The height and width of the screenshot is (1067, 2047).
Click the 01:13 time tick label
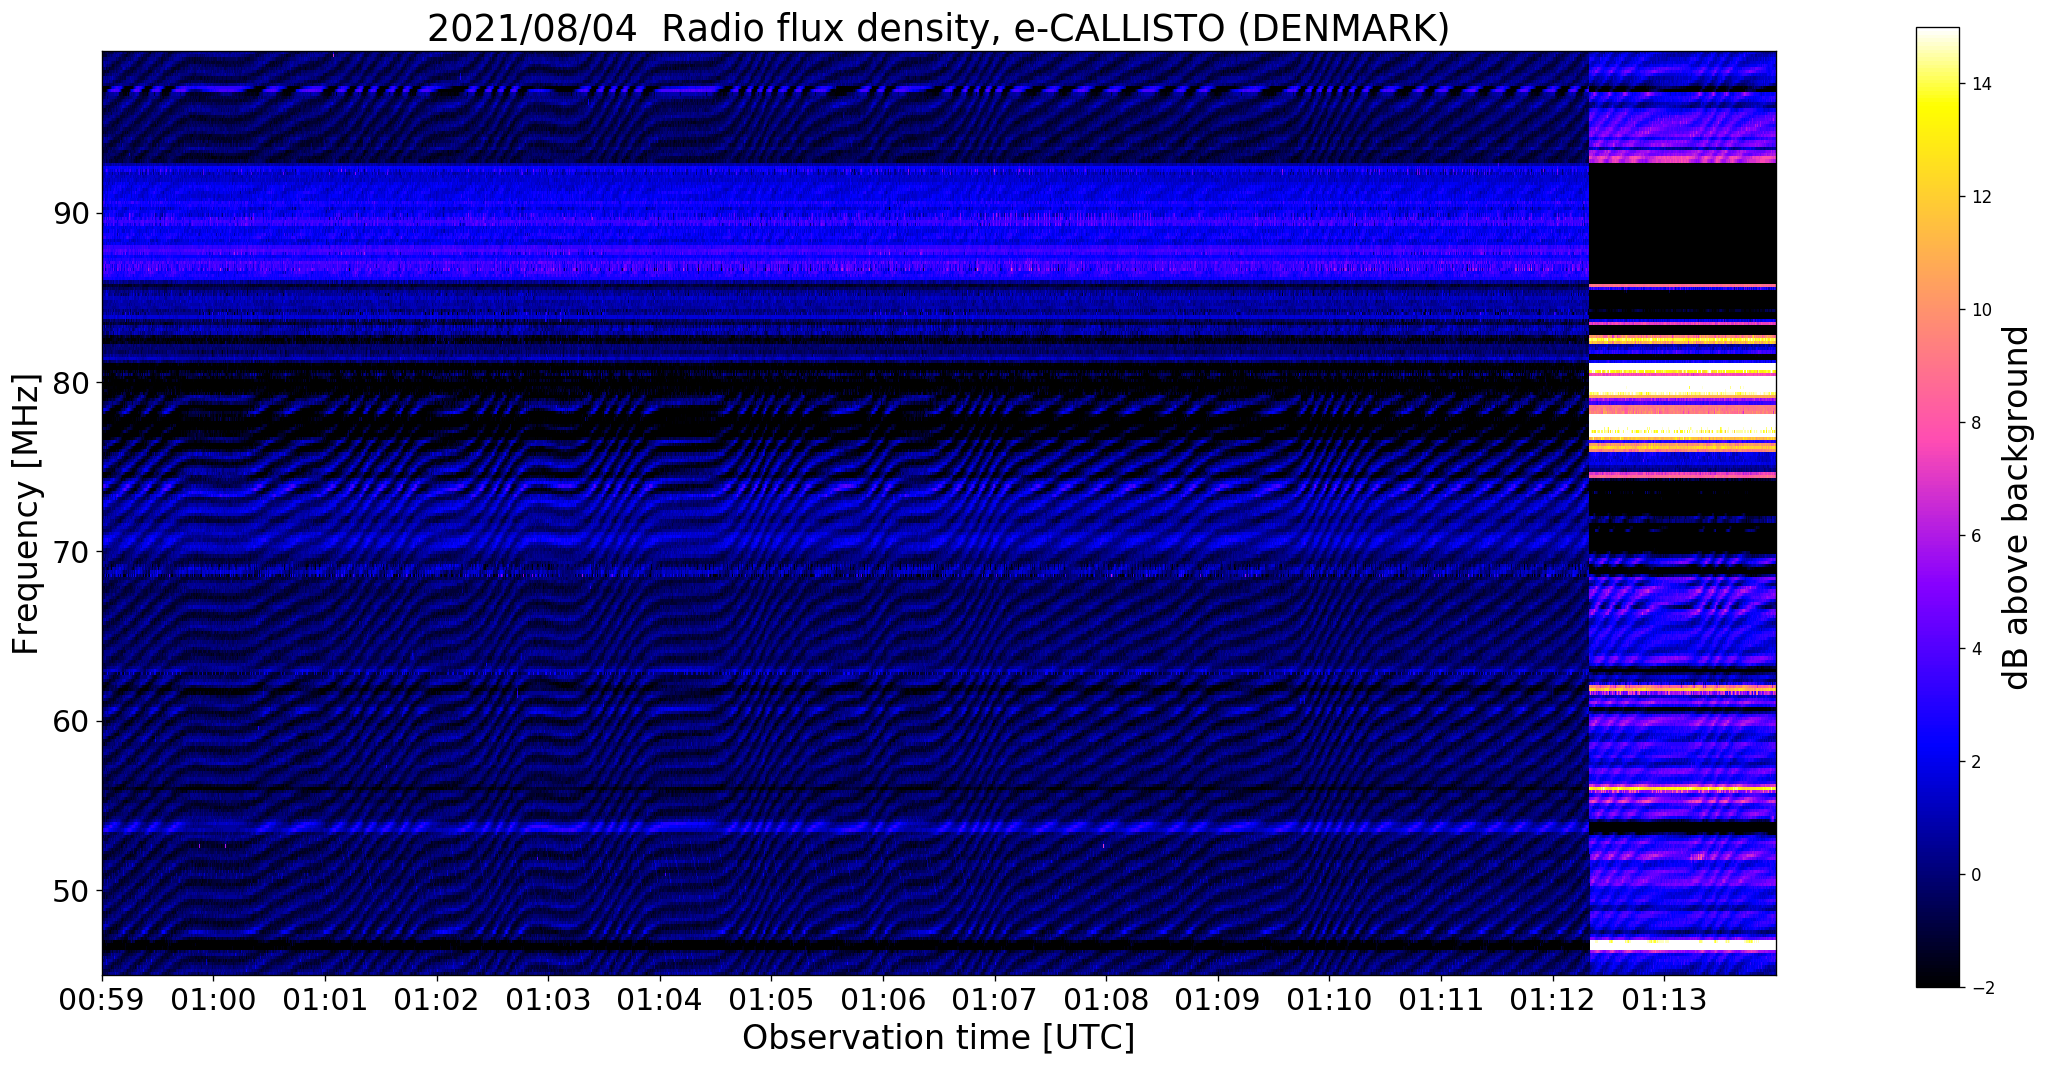(1664, 999)
